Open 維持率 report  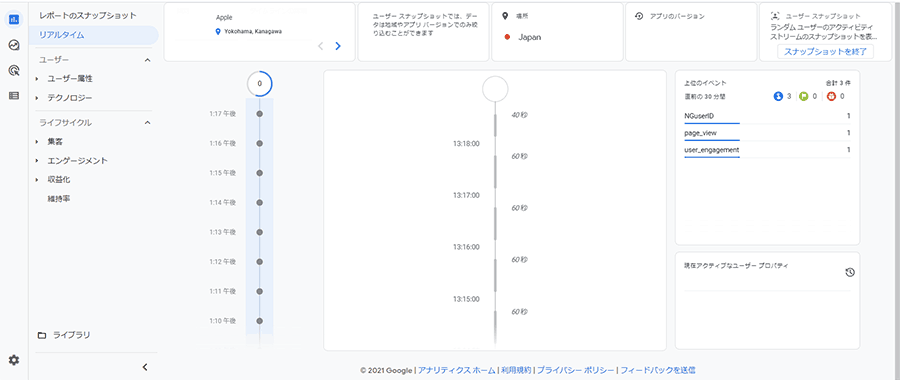click(59, 199)
